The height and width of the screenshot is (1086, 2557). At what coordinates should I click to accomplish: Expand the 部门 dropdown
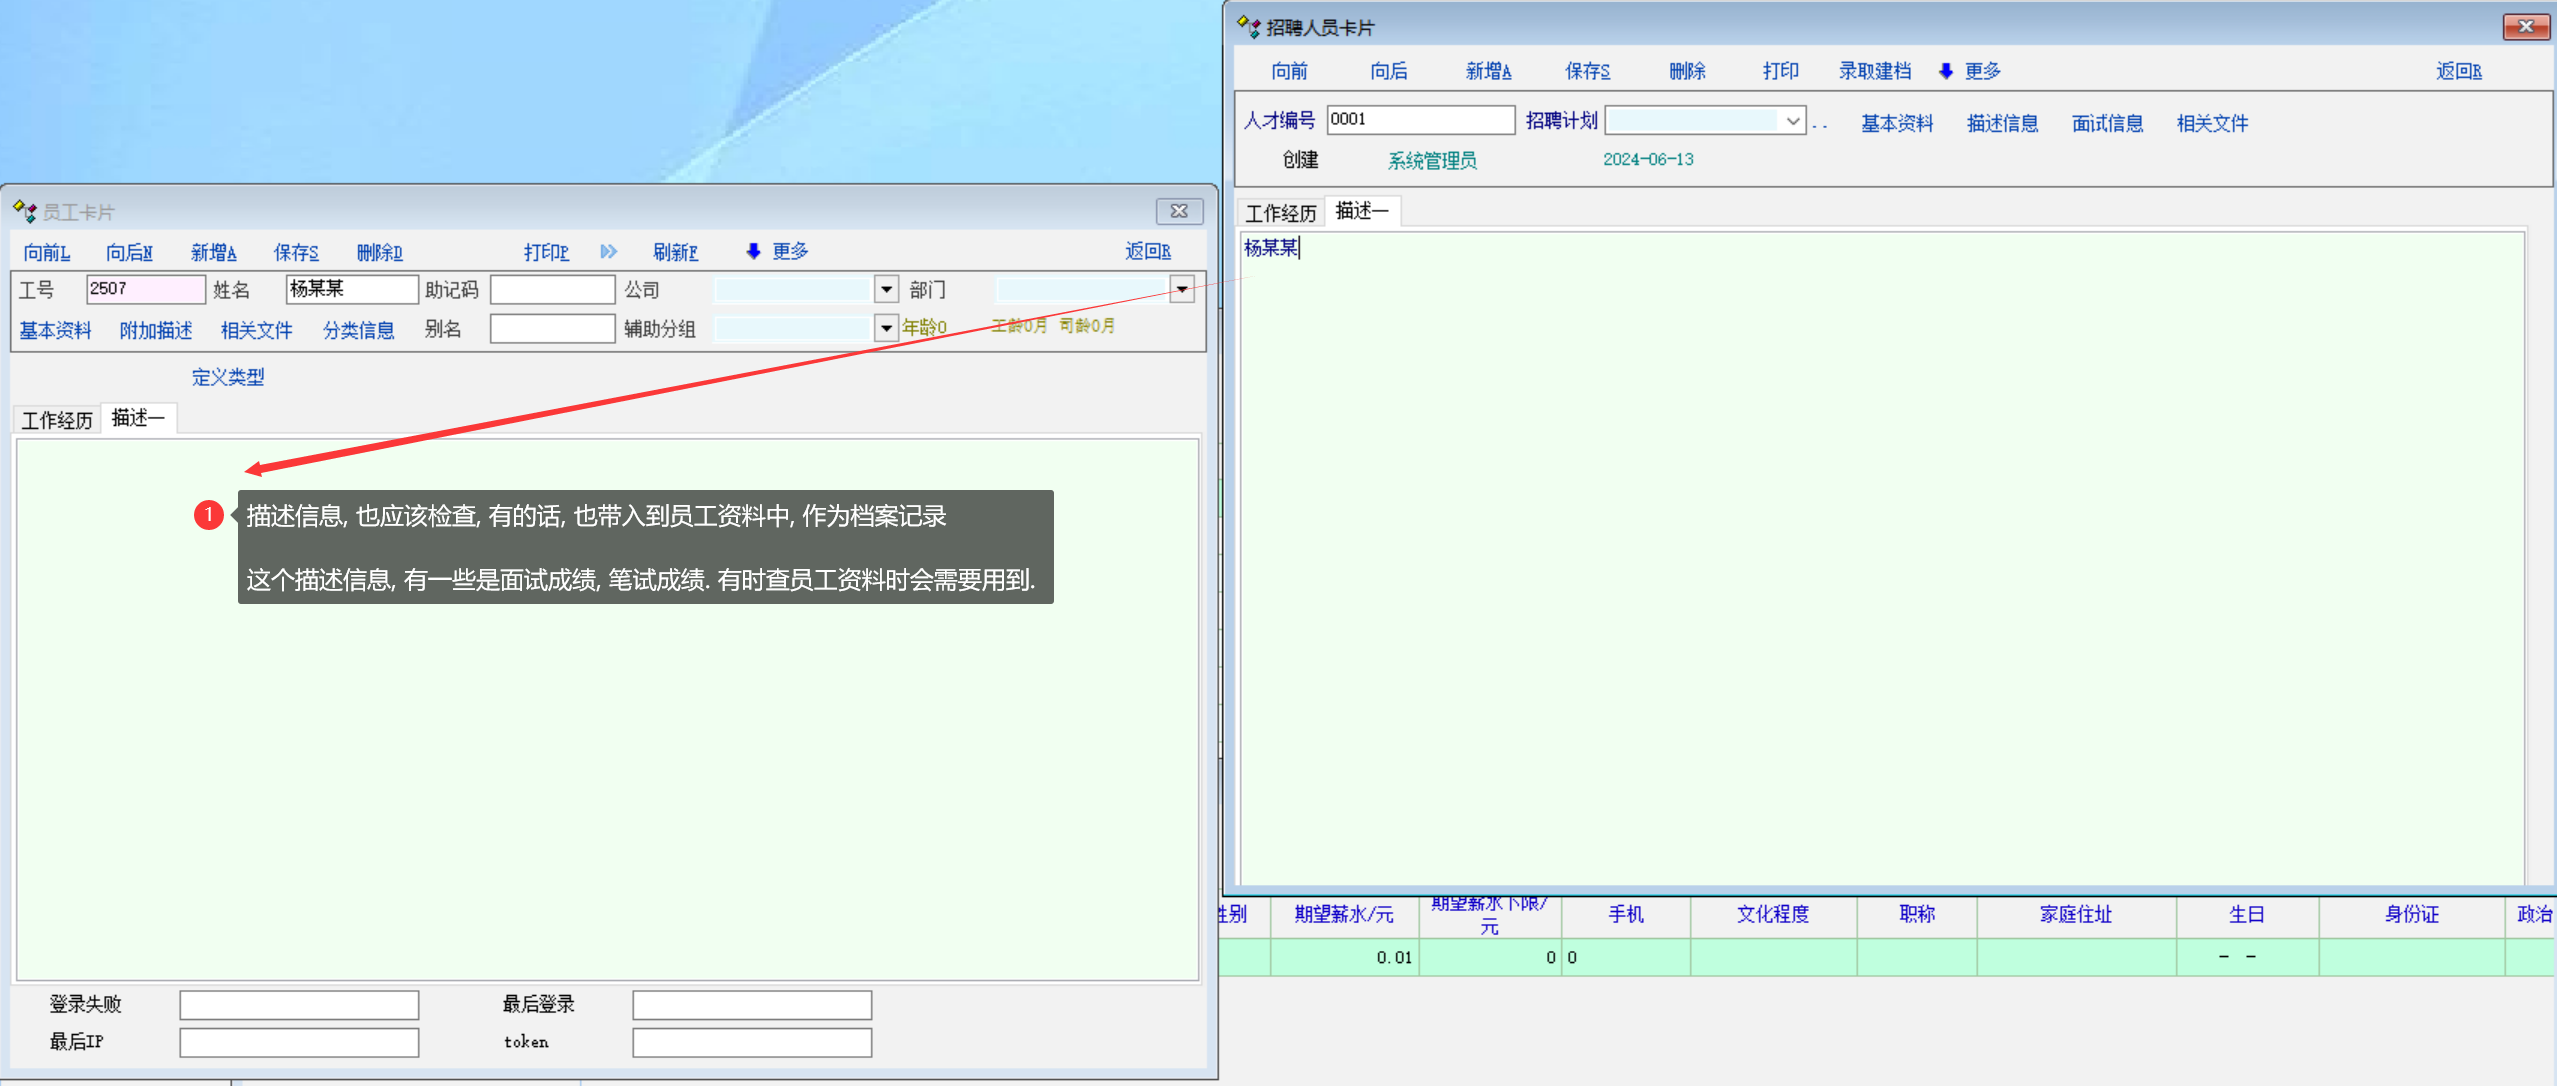point(1182,290)
